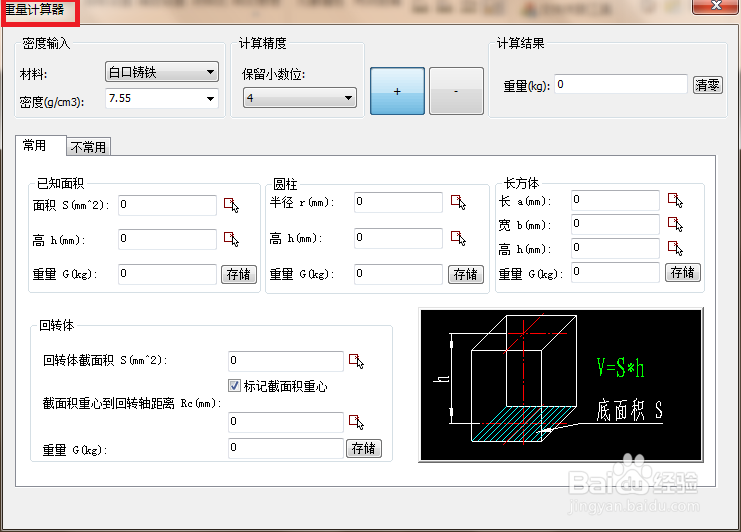Focus the 重量(kg) result field
The image size is (741, 532).
pos(620,85)
